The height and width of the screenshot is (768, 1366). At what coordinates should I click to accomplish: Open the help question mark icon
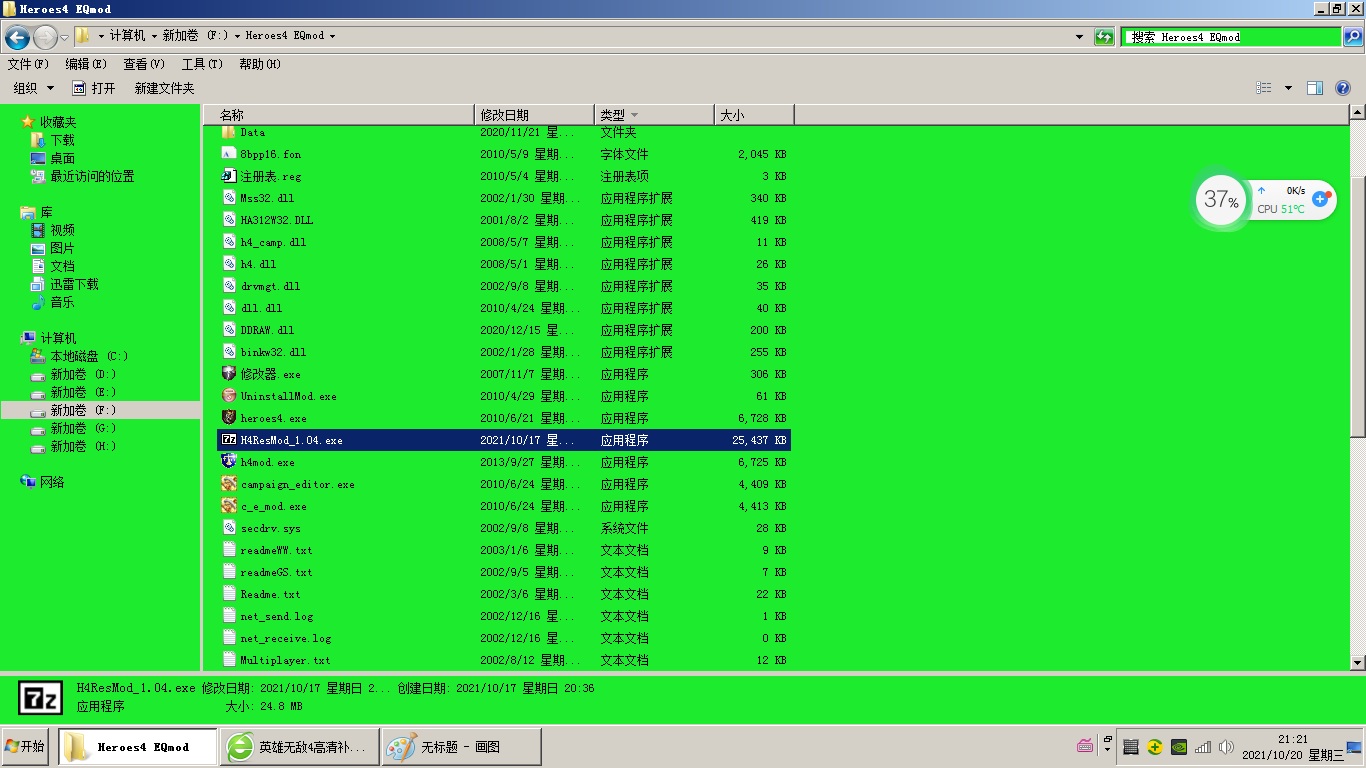1343,88
